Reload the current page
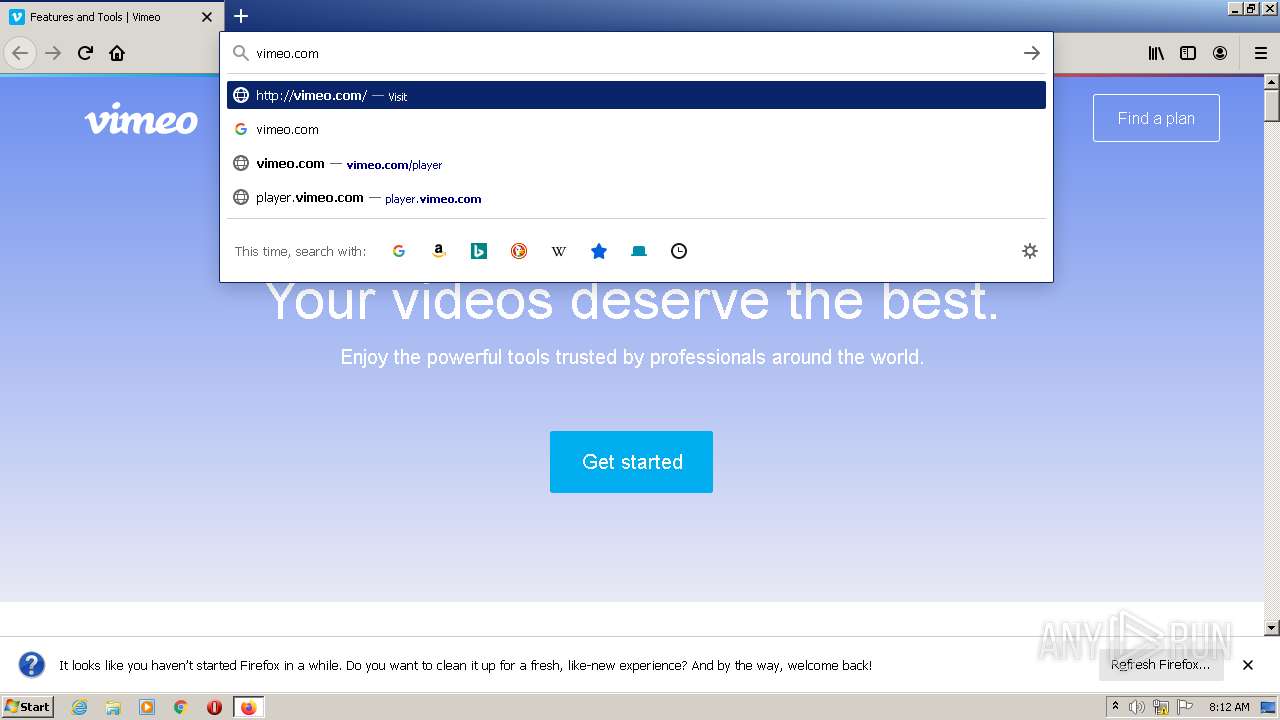The image size is (1280, 720). pyautogui.click(x=85, y=53)
